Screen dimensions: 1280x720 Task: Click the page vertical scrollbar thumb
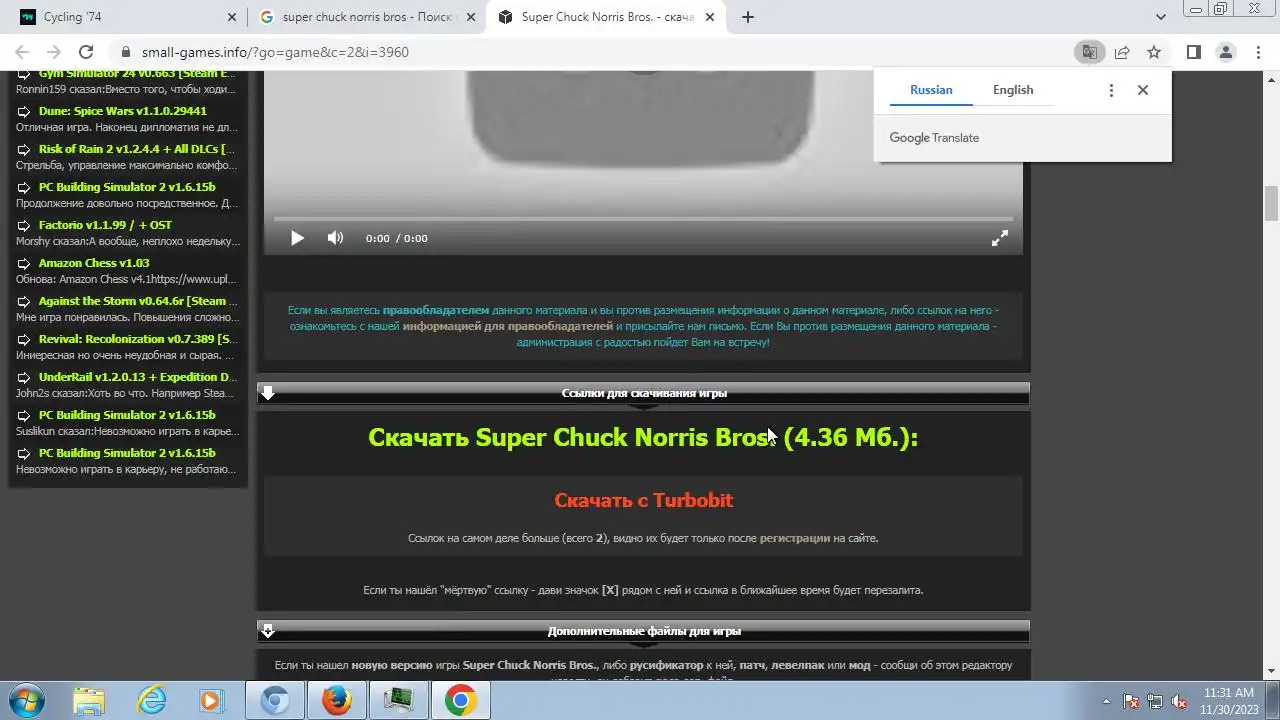1271,203
